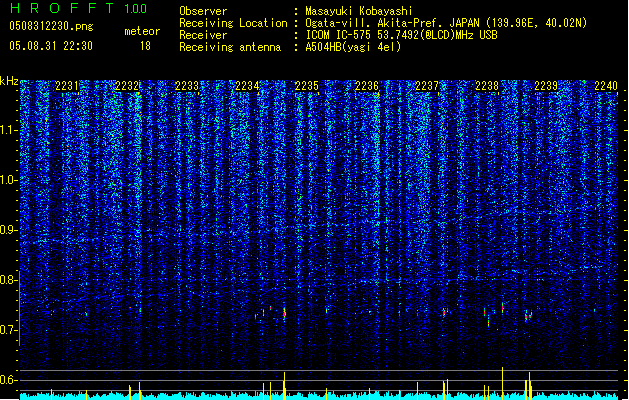
Task: Click the Observer label
Action: (203, 11)
